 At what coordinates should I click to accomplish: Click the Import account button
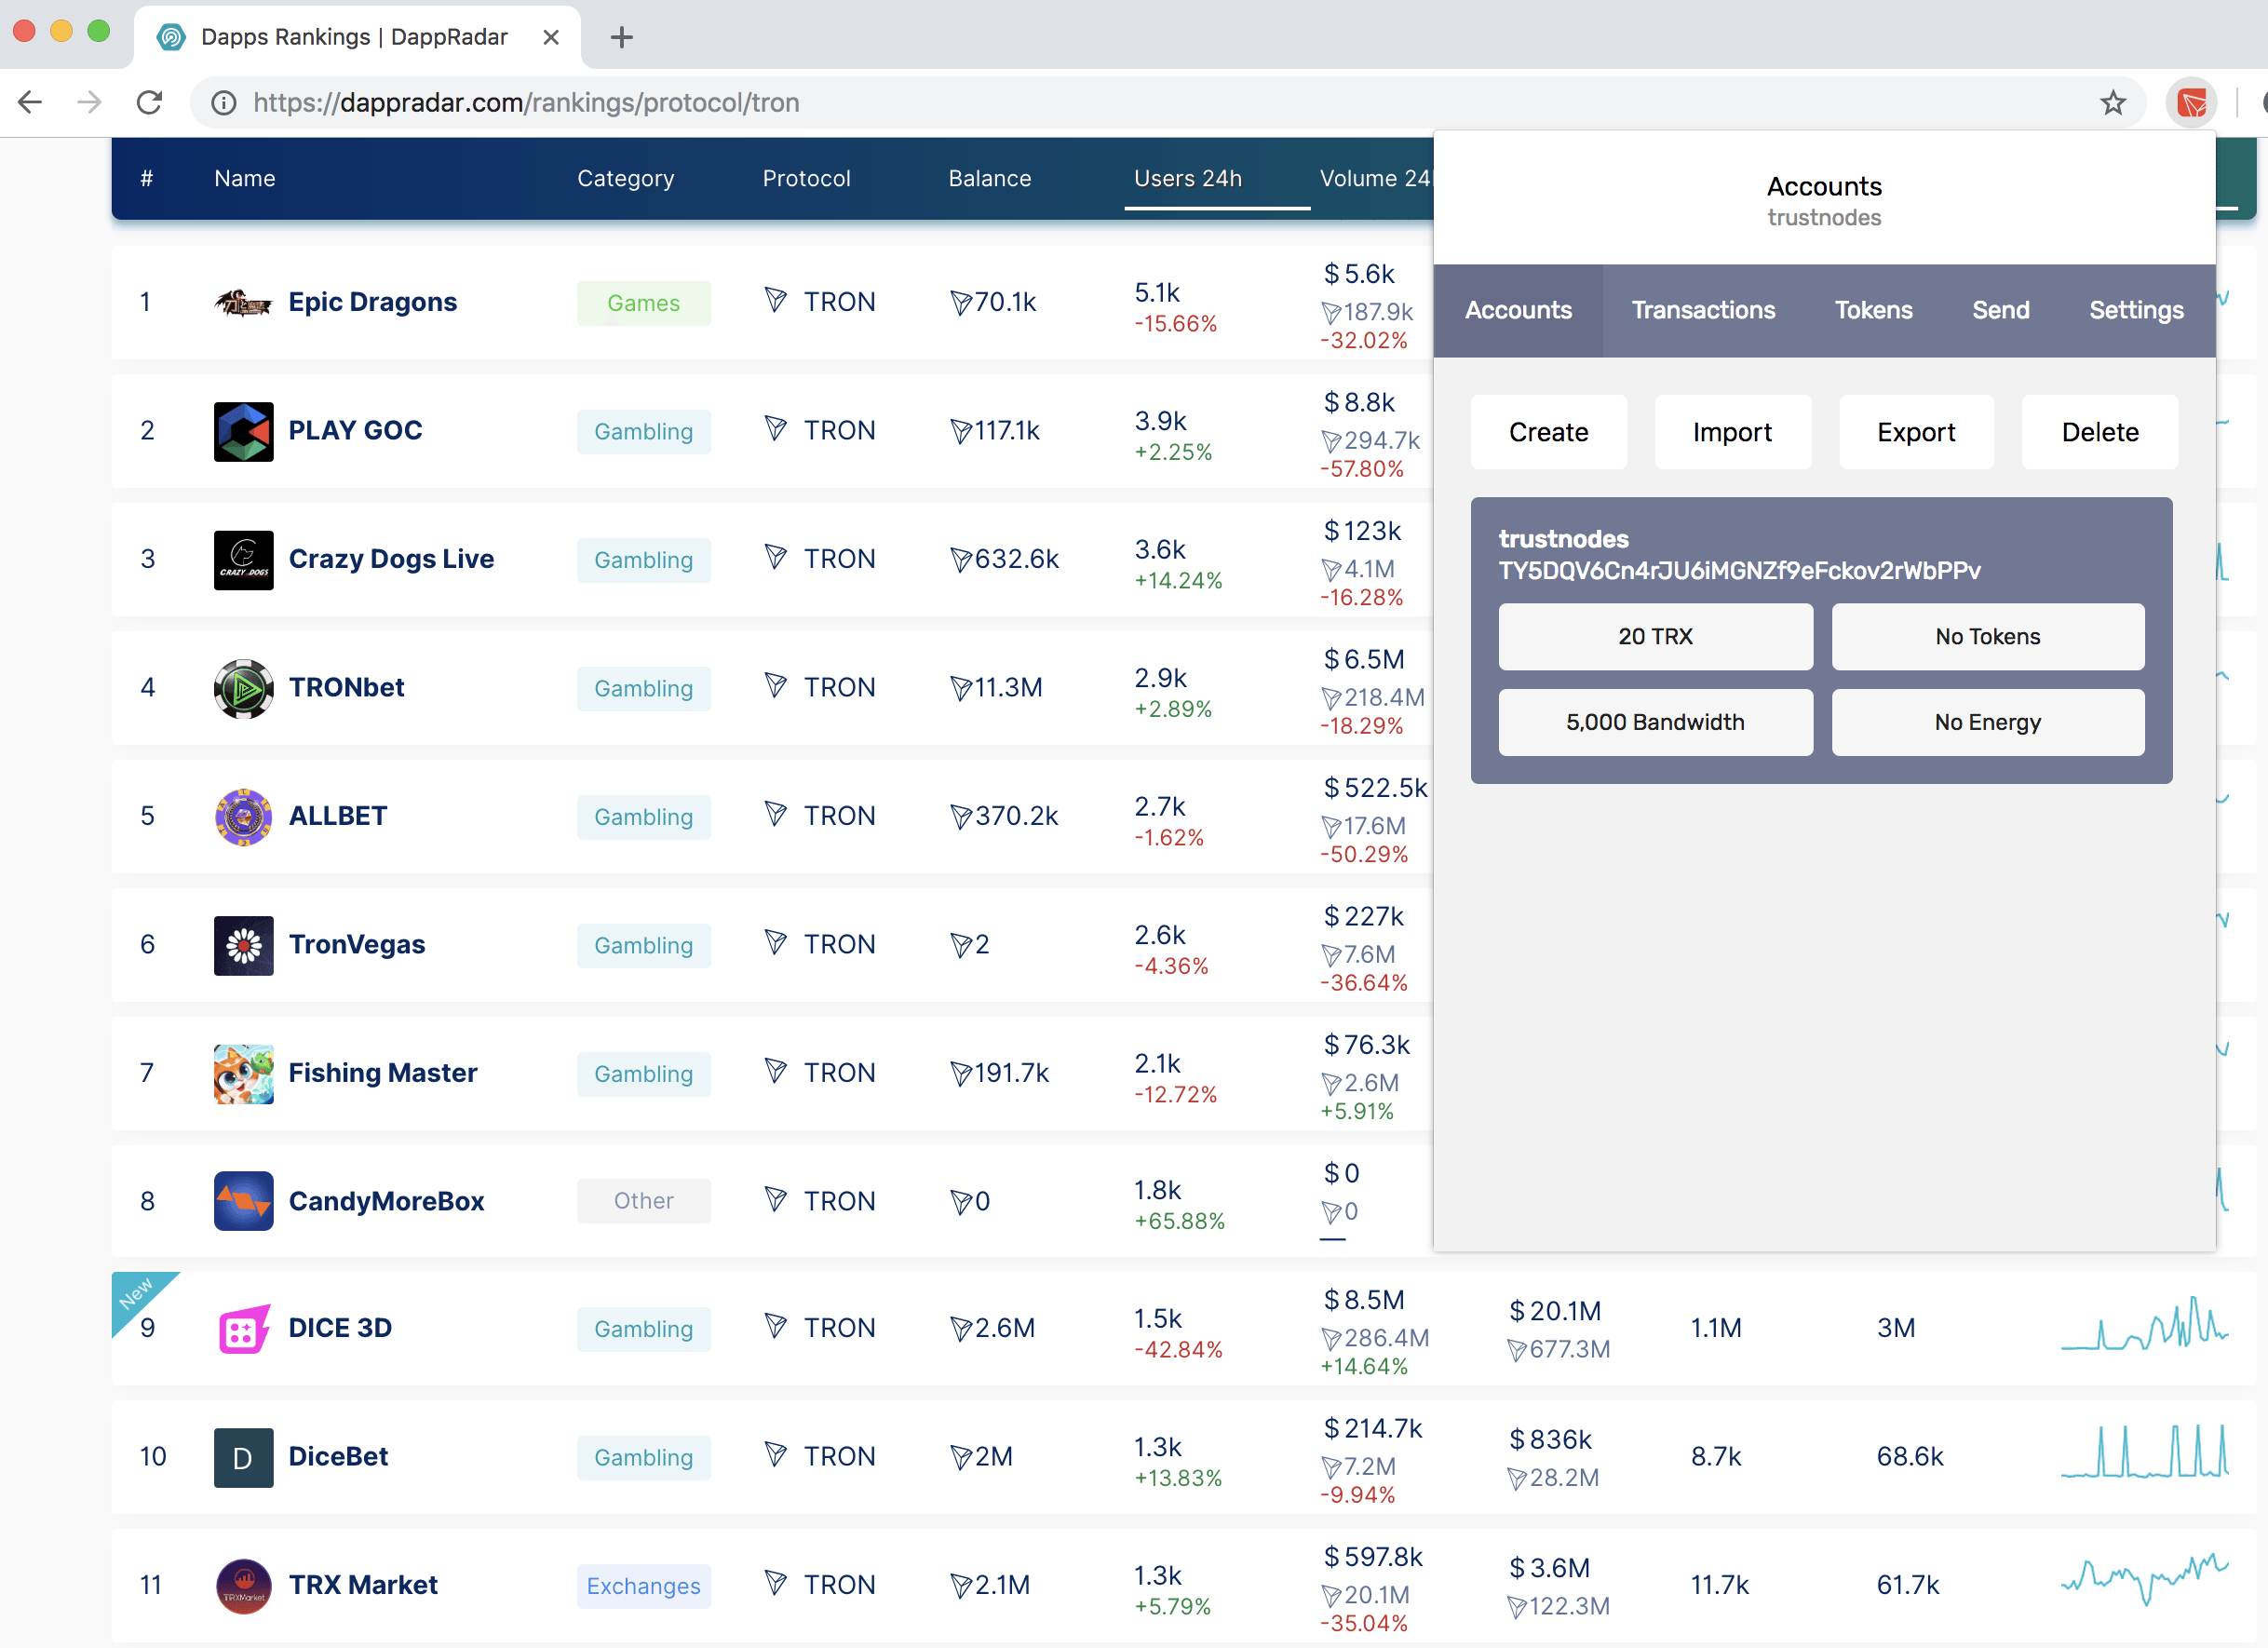[x=1732, y=432]
